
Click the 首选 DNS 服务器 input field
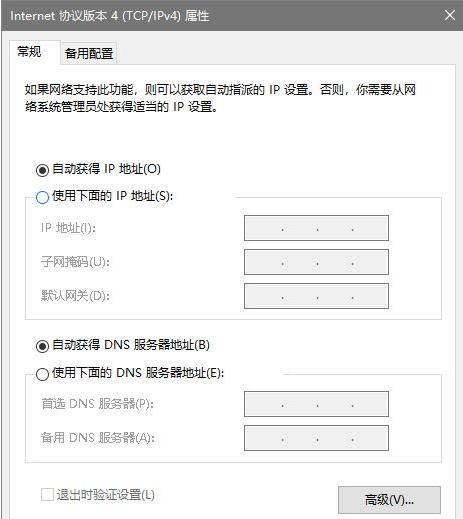[316, 404]
